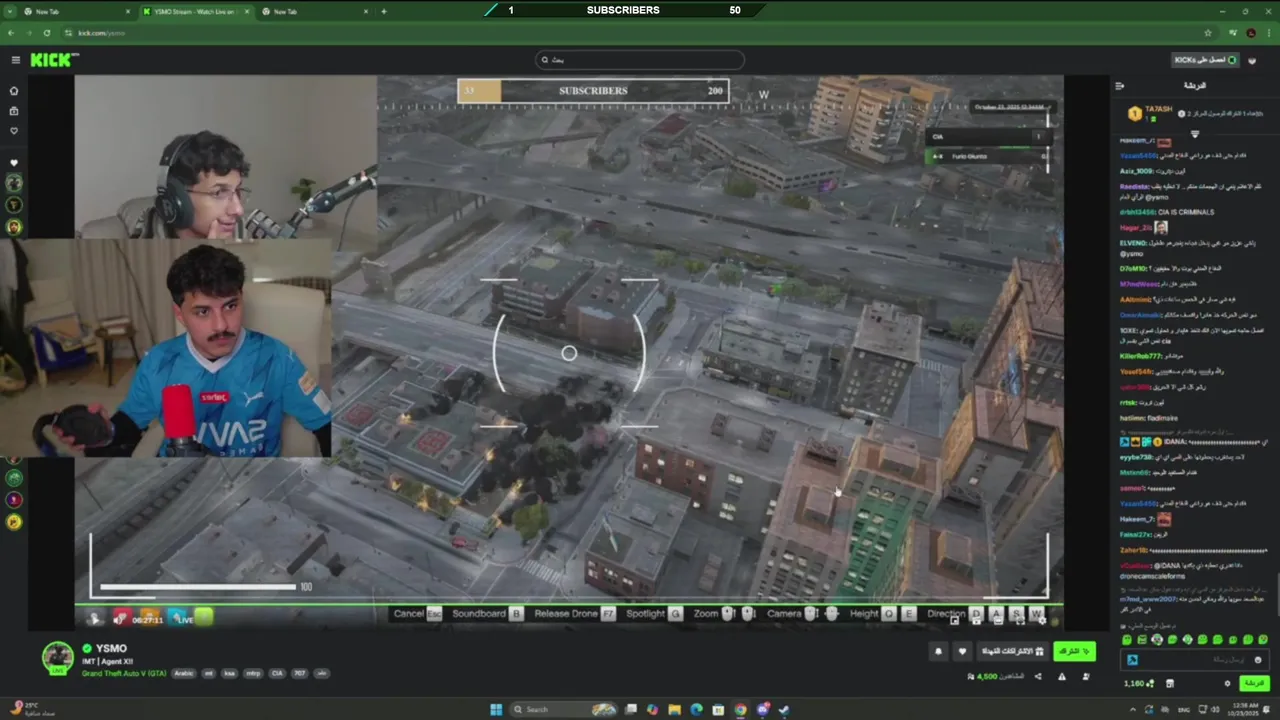
Task: Open the Following heart outline icon
Action: pyautogui.click(x=14, y=131)
